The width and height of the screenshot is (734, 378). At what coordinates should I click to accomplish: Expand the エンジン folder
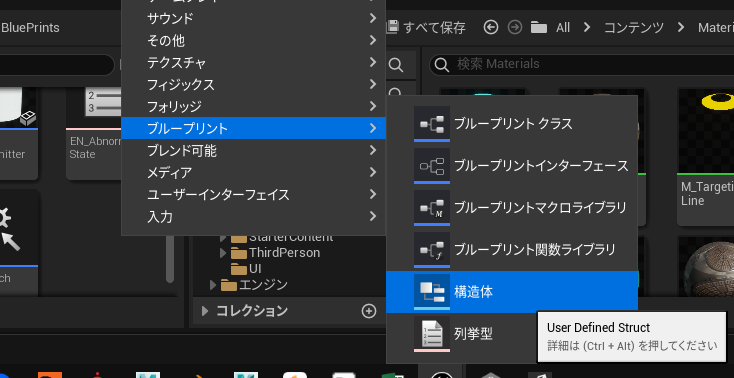[213, 284]
